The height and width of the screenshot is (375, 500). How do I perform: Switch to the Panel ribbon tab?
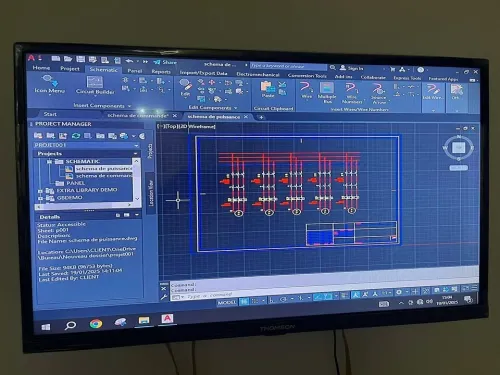tap(135, 71)
